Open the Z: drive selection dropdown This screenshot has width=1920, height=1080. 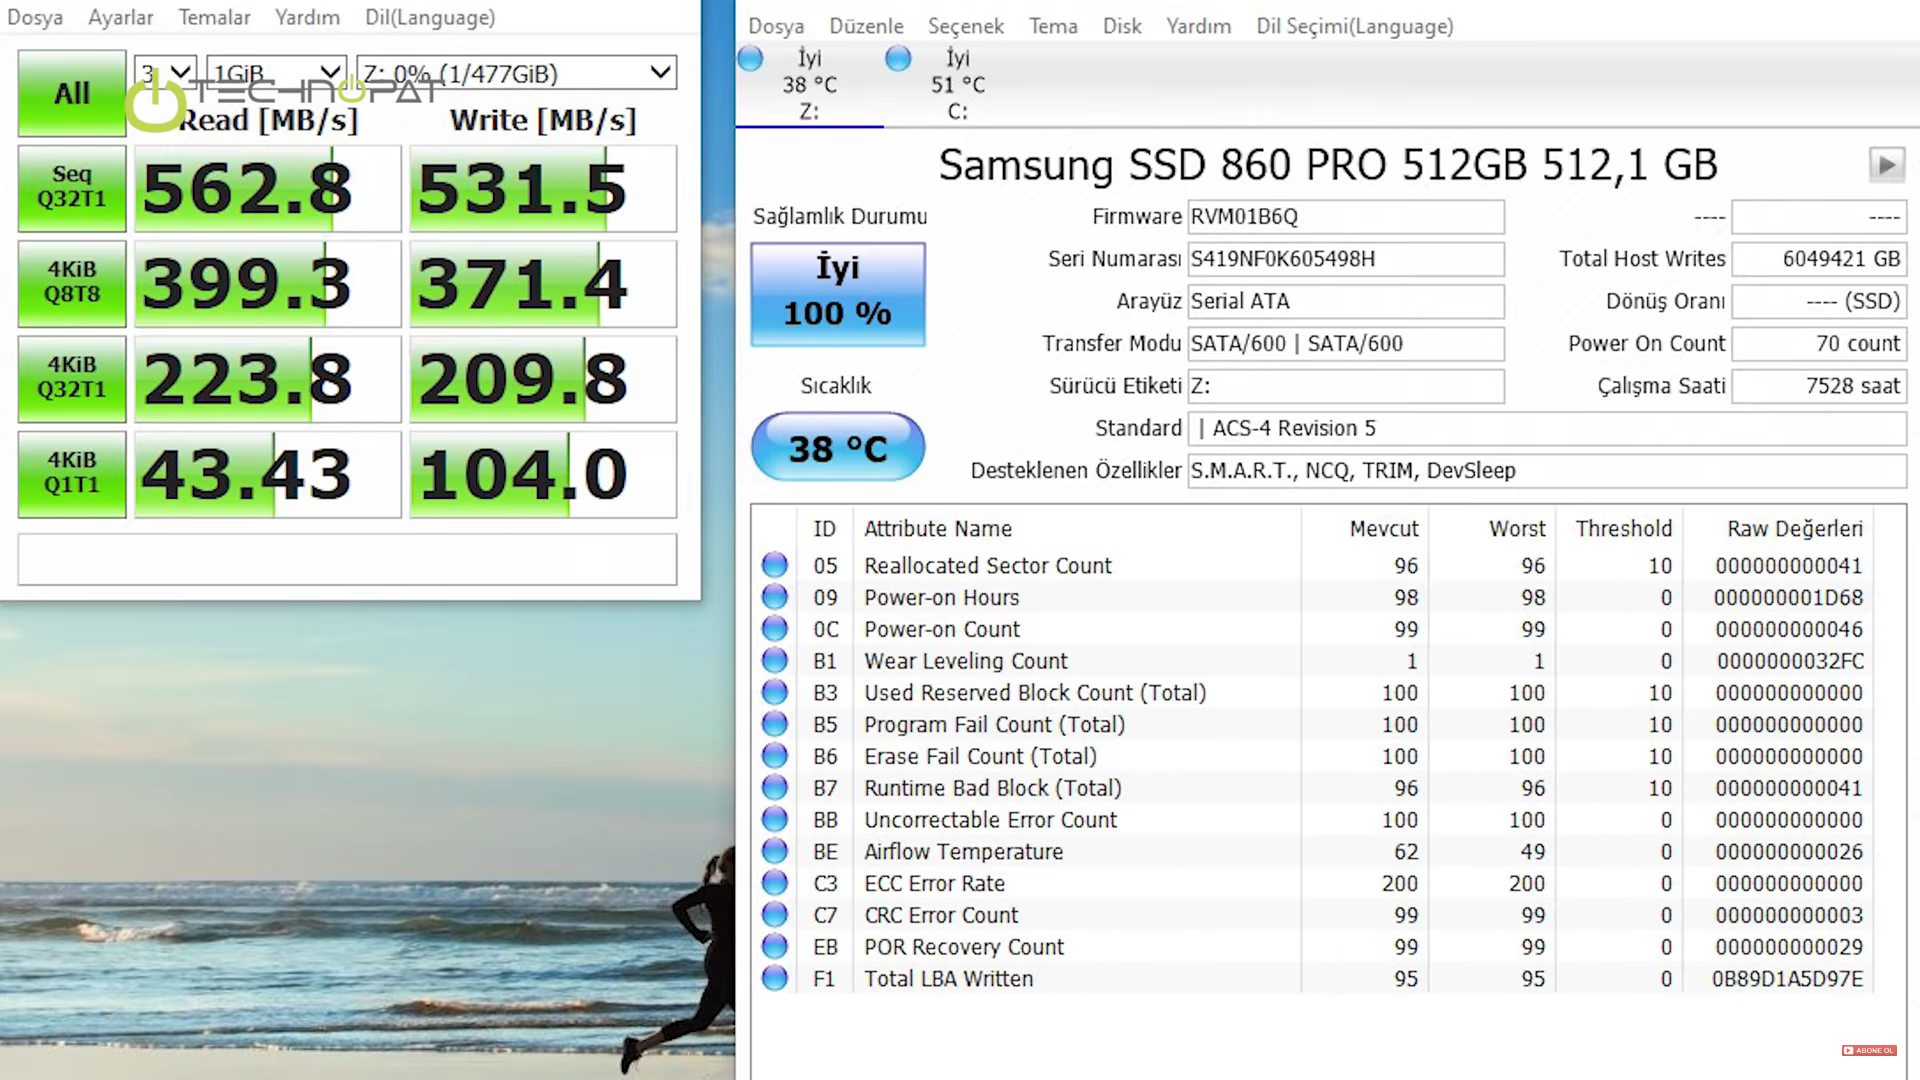516,73
